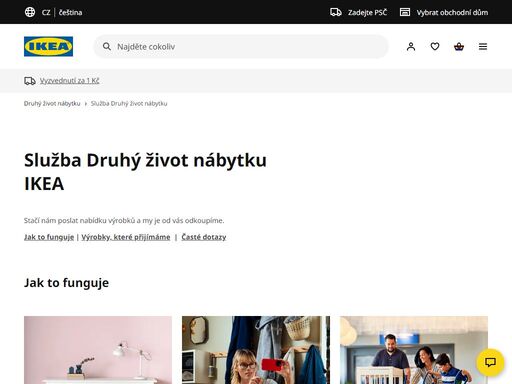
Task: Open the Vyzvednutí za 1 Kč link
Action: coord(69,81)
